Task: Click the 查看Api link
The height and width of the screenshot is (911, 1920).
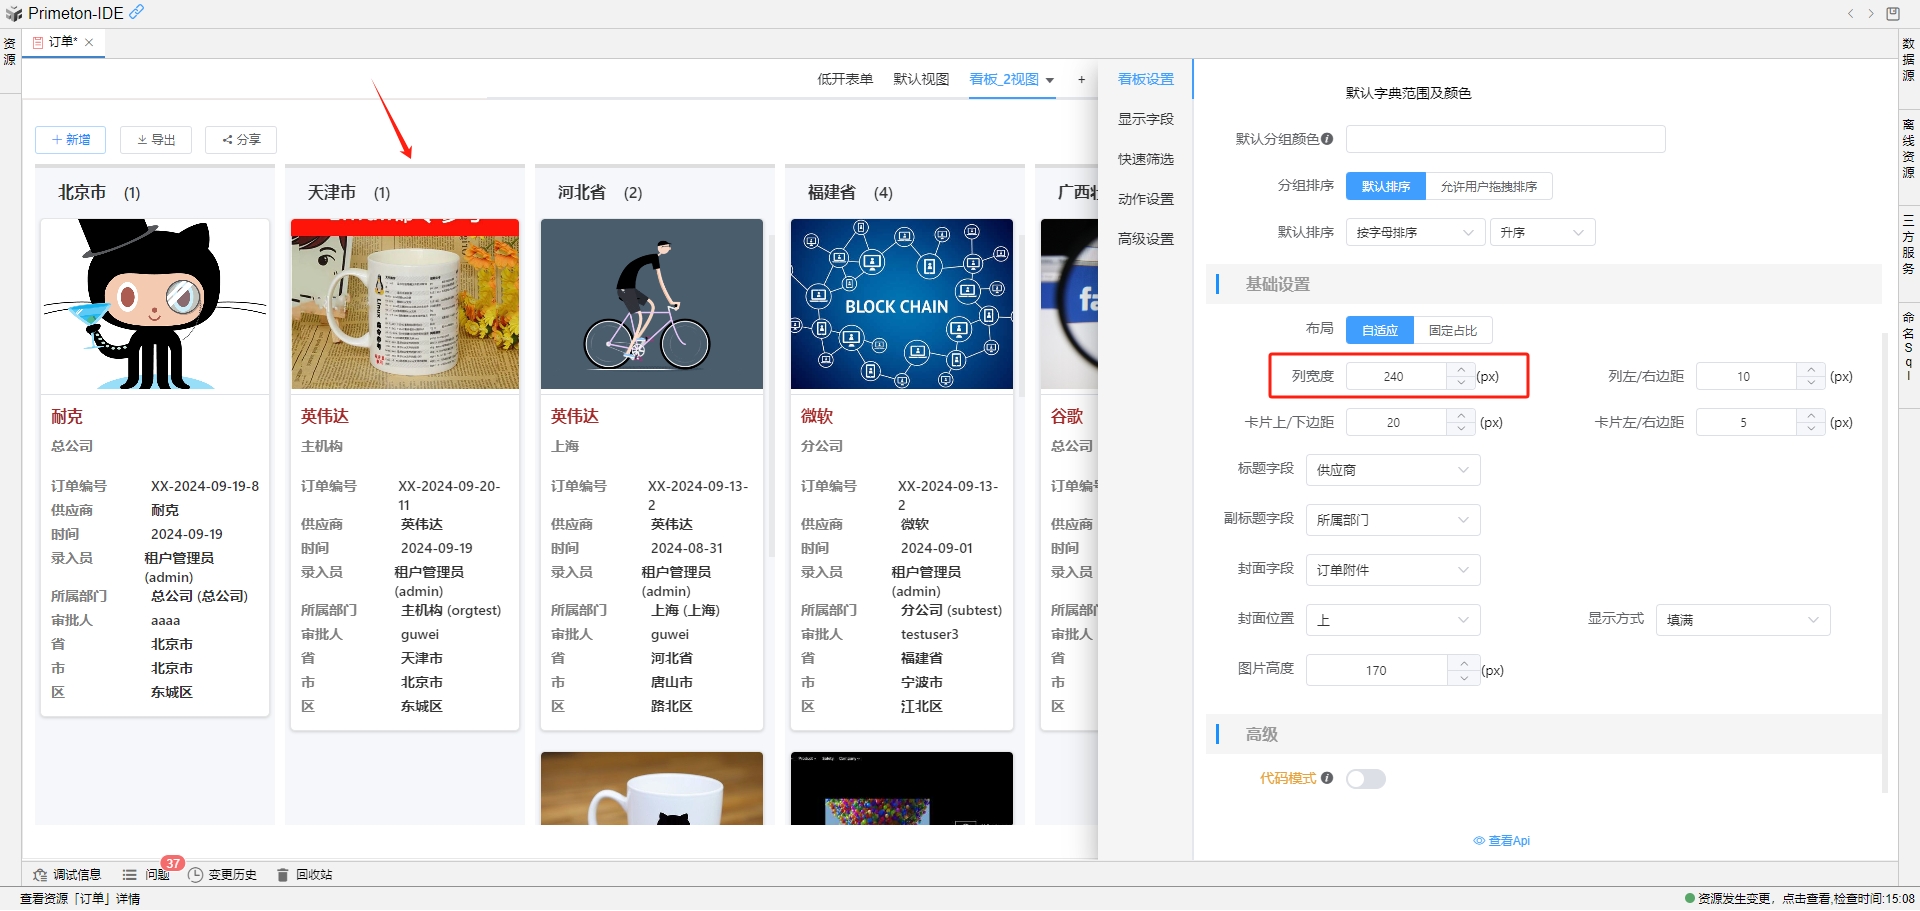Action: click(1502, 841)
